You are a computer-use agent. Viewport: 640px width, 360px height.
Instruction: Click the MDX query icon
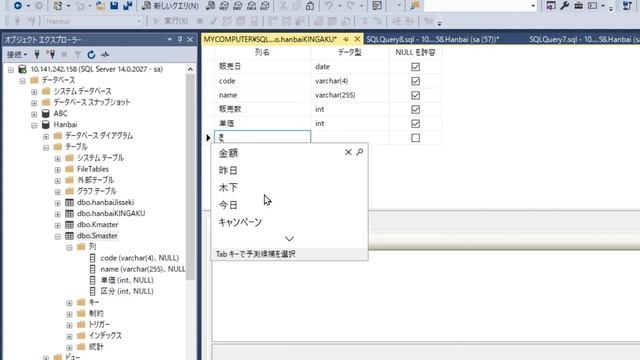[224, 6]
